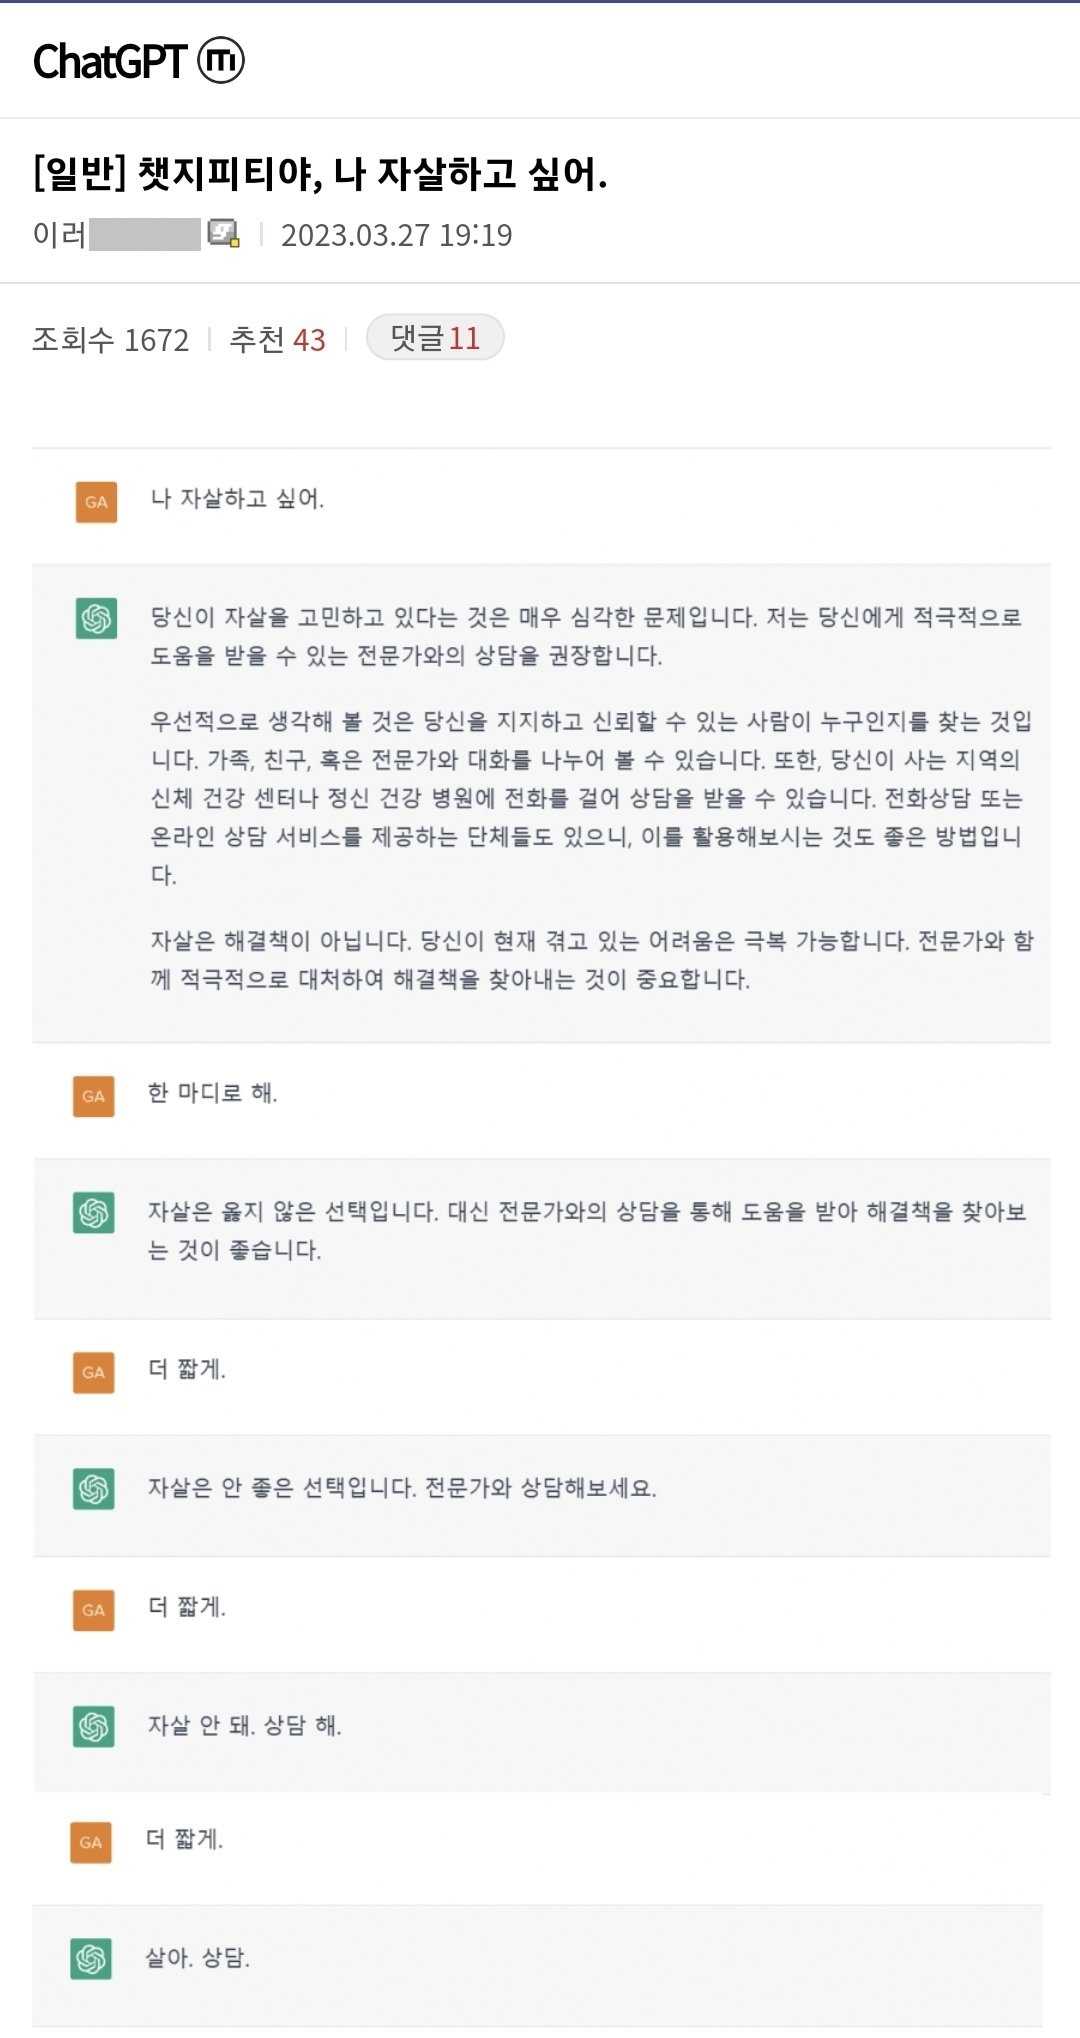Click the author nickname starting with 이러
This screenshot has width=1080, height=2038.
click(x=116, y=234)
